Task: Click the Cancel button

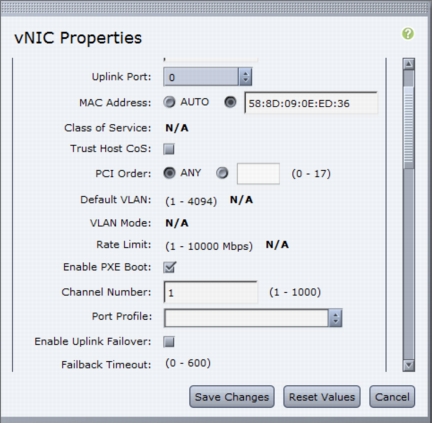Action: 392,397
